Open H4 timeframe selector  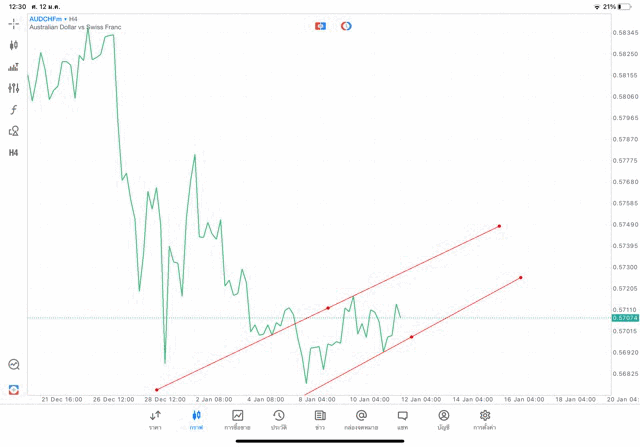click(x=14, y=153)
